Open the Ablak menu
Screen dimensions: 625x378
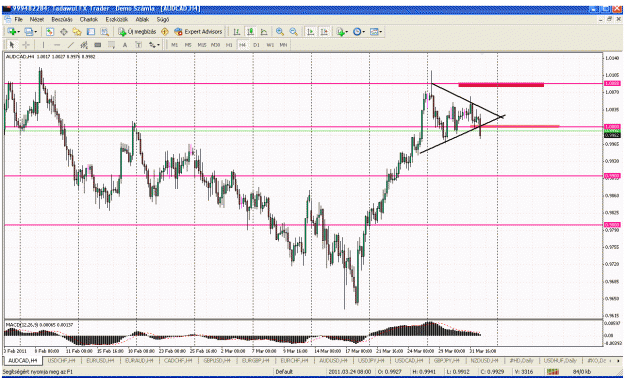[142, 19]
